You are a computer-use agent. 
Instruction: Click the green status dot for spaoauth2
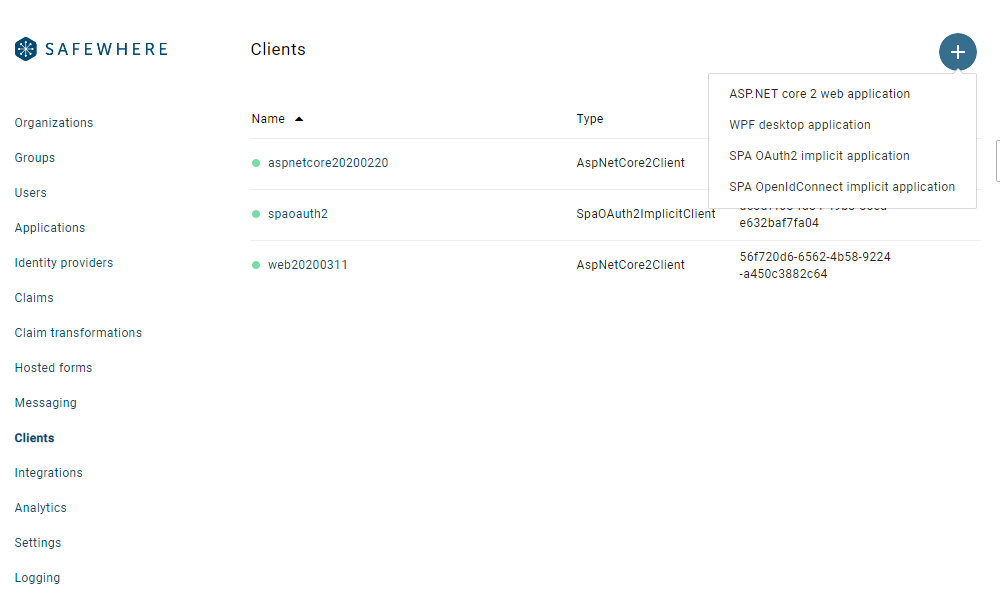pos(256,214)
